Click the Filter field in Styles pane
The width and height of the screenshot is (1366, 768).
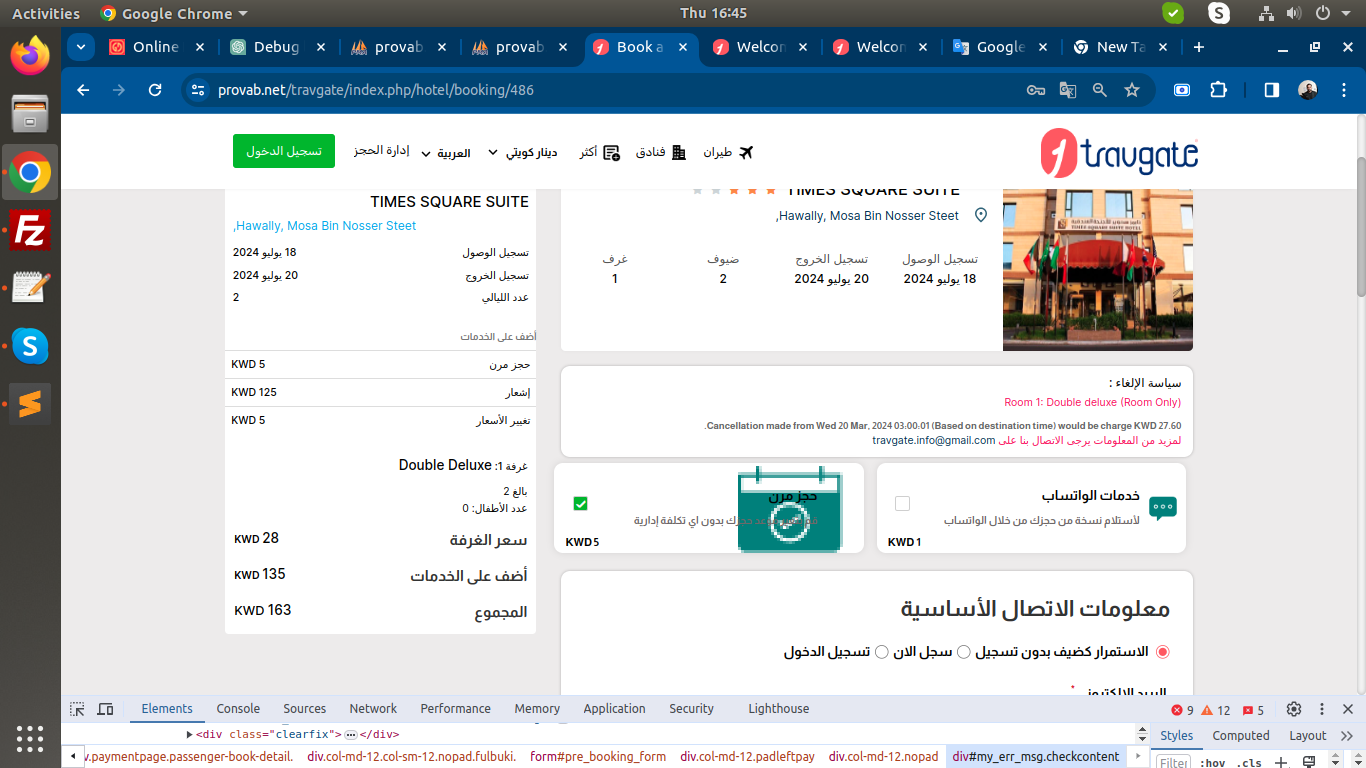coord(1174,763)
